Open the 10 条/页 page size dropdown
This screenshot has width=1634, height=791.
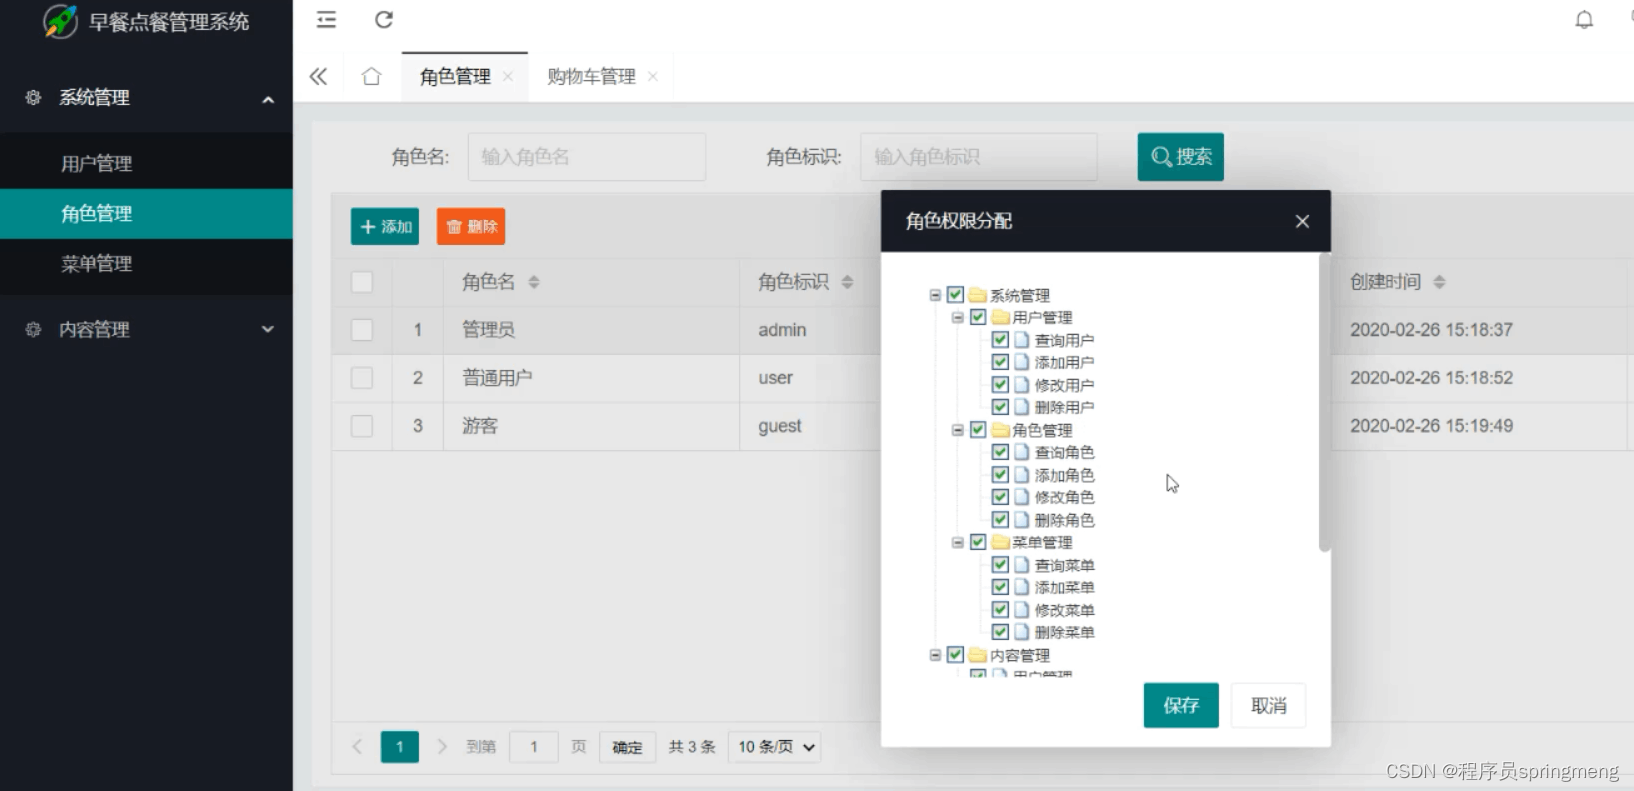coord(775,747)
